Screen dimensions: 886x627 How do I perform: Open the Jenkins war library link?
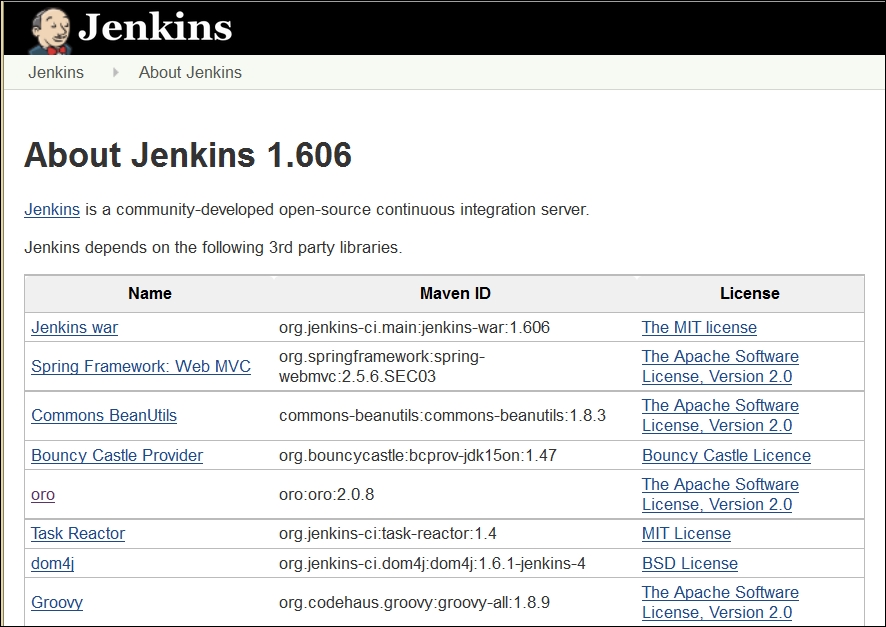click(x=74, y=327)
